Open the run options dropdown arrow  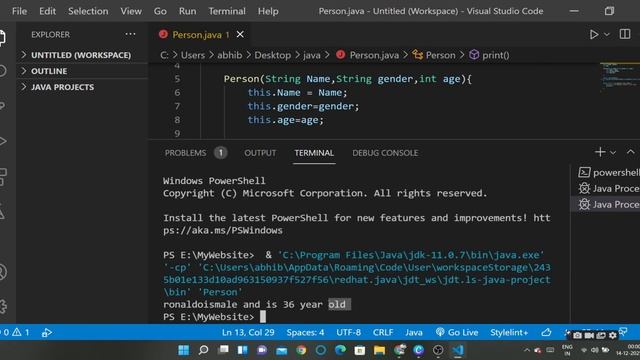click(x=607, y=35)
